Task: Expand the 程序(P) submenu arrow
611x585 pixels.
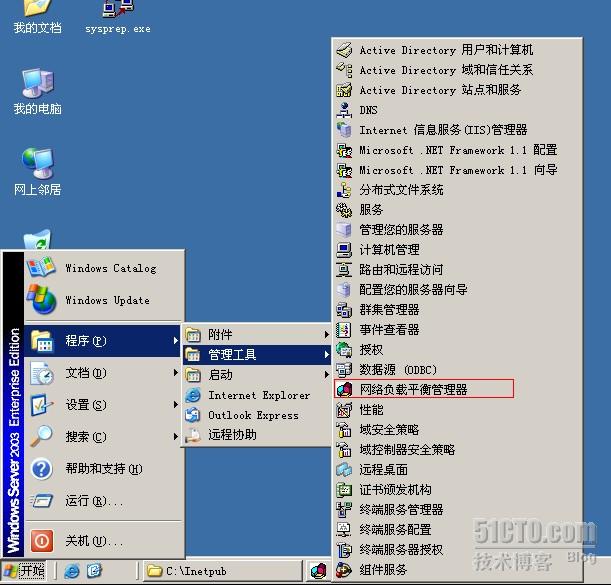Action: 175,341
